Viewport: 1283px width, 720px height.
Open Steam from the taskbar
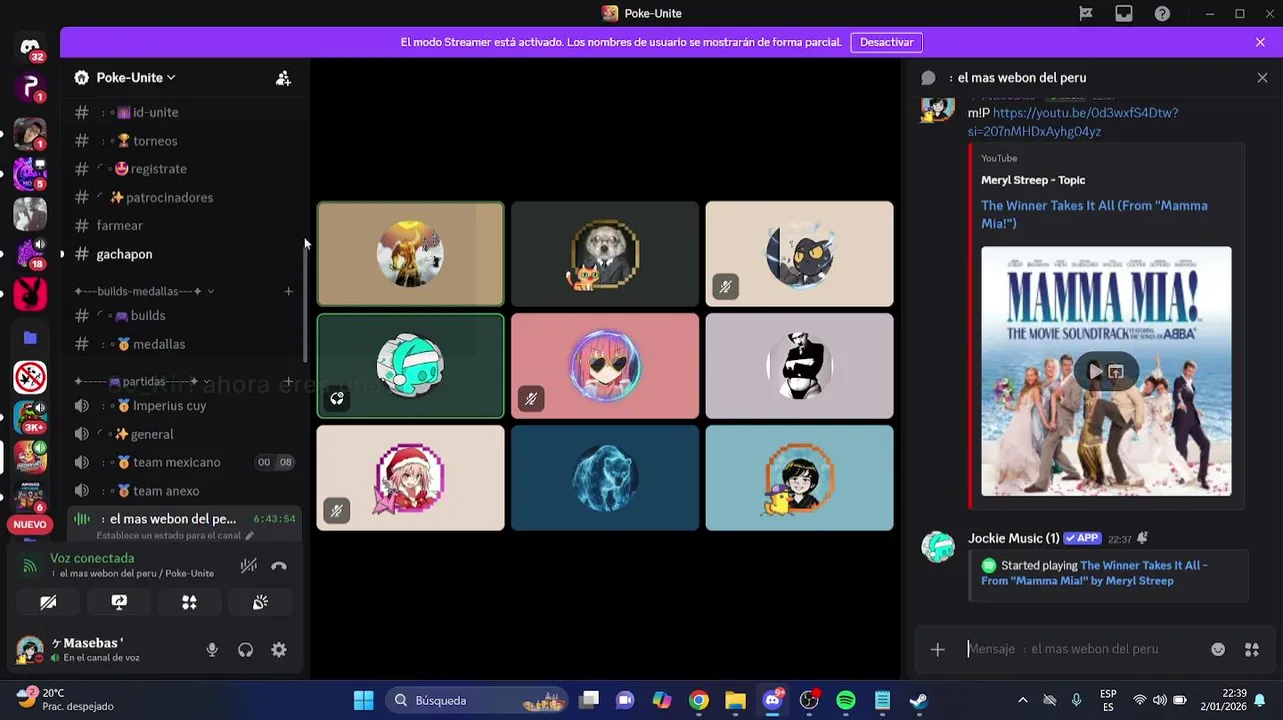tap(919, 700)
